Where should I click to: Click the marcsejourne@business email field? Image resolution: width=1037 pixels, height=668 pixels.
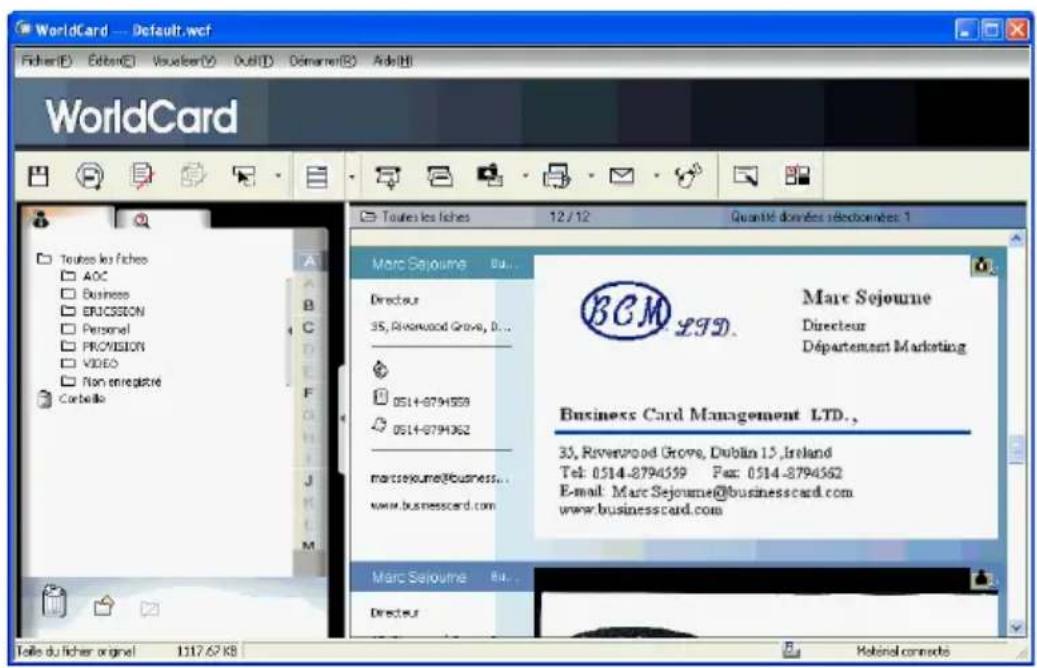pos(440,478)
